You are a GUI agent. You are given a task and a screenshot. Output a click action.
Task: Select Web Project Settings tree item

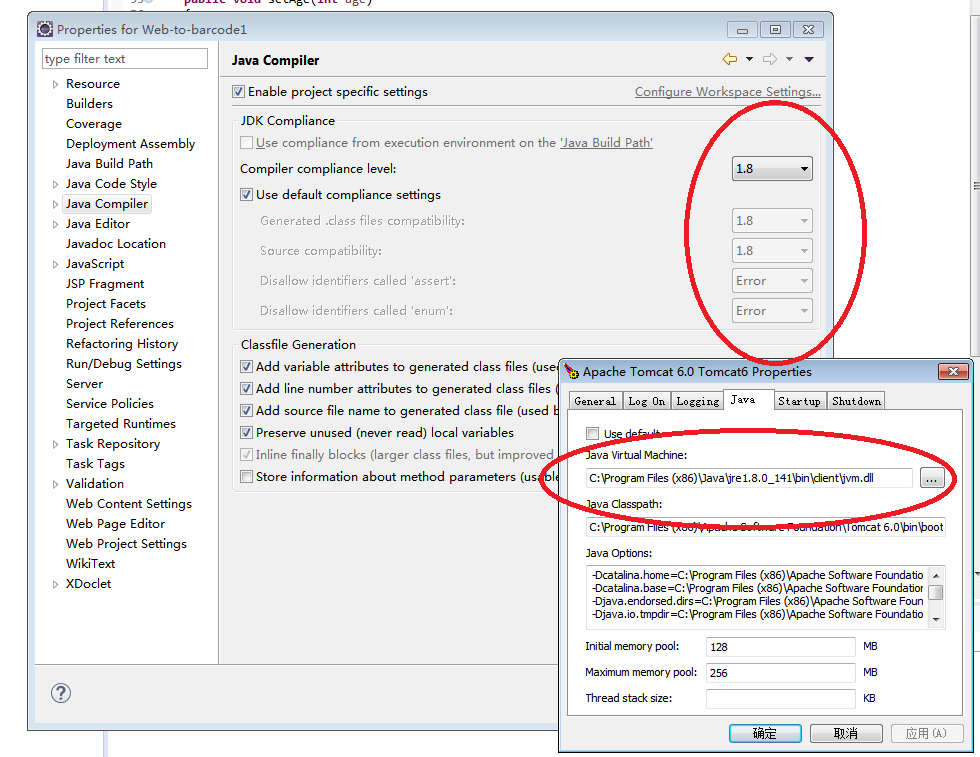(126, 544)
